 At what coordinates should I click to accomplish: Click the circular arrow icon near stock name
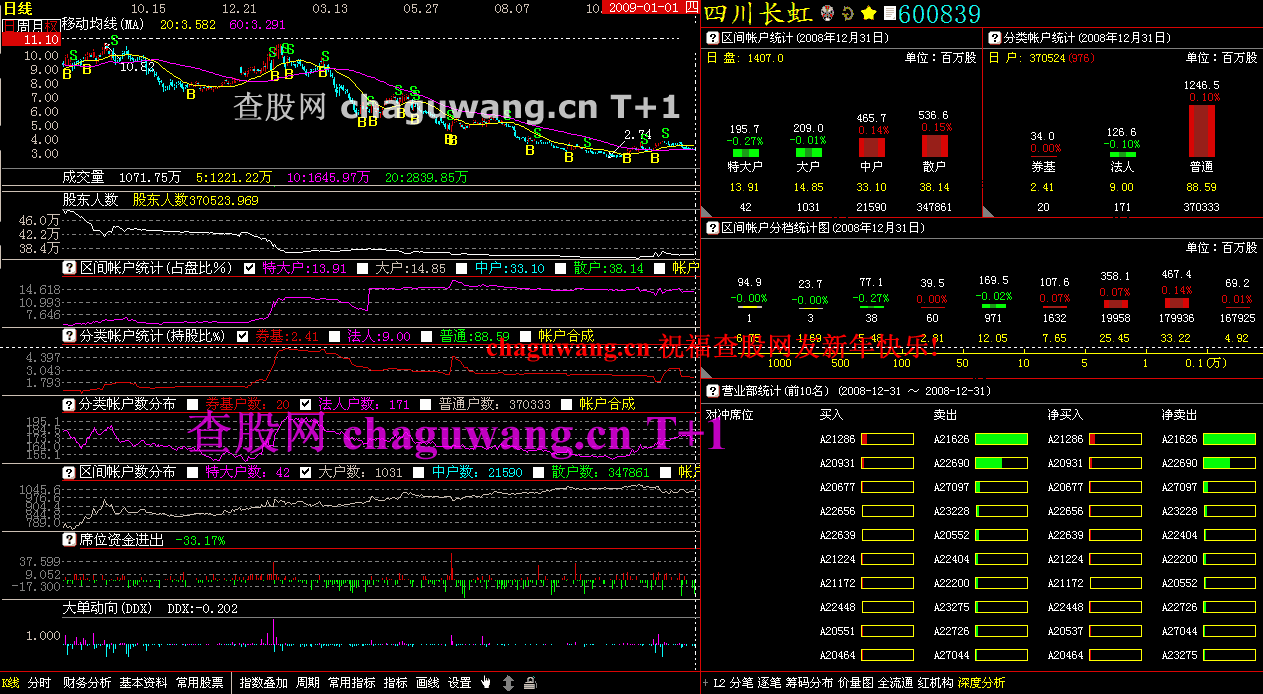click(x=848, y=13)
